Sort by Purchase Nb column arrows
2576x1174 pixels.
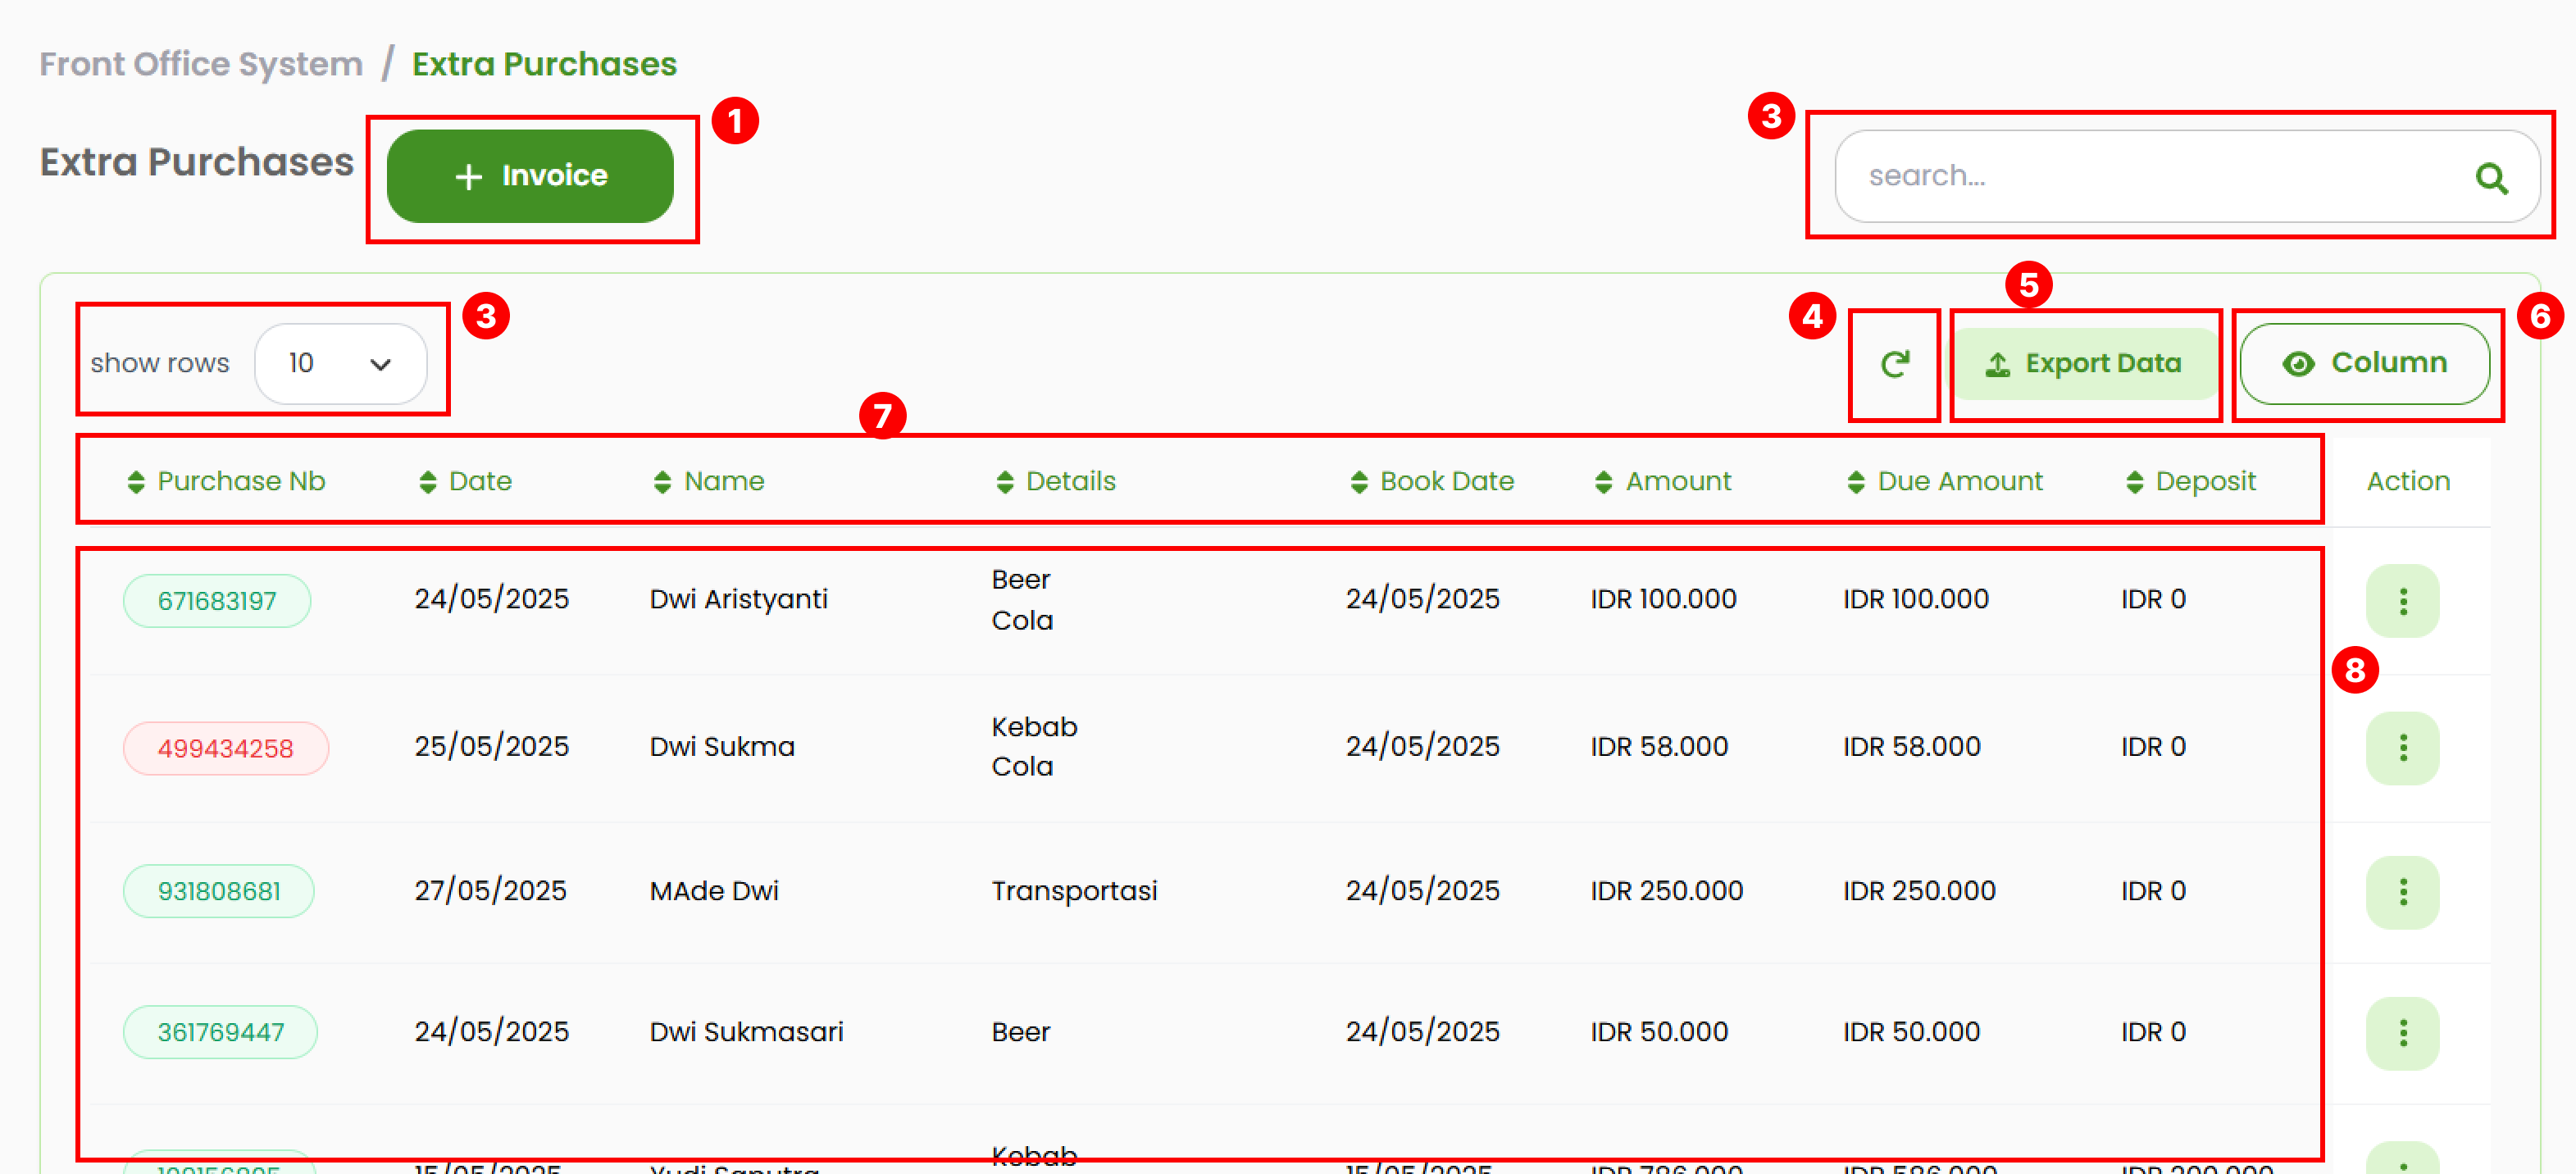[x=137, y=482]
